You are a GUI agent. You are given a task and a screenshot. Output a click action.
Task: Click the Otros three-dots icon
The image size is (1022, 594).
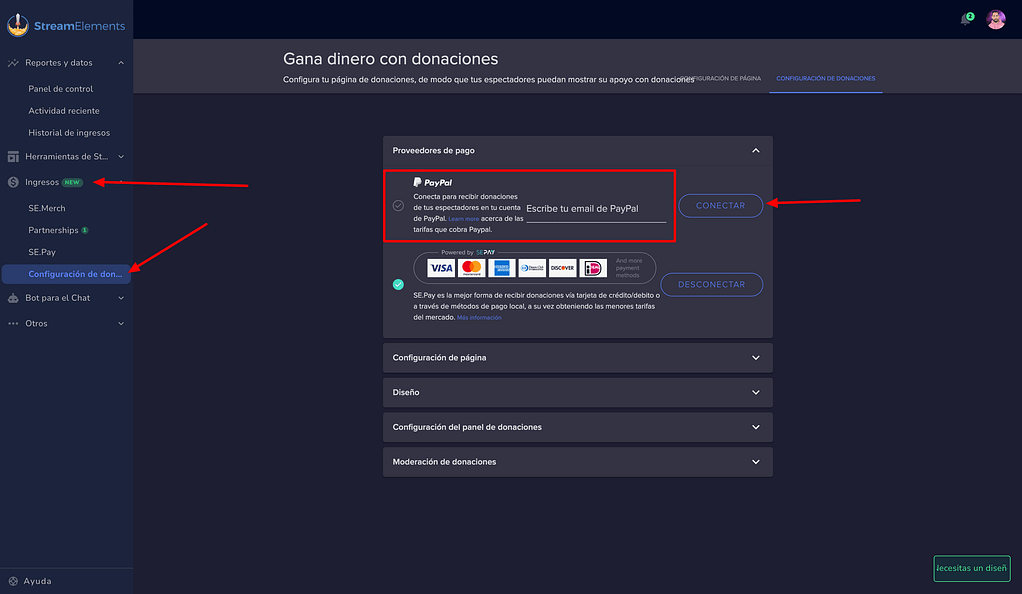pos(13,323)
